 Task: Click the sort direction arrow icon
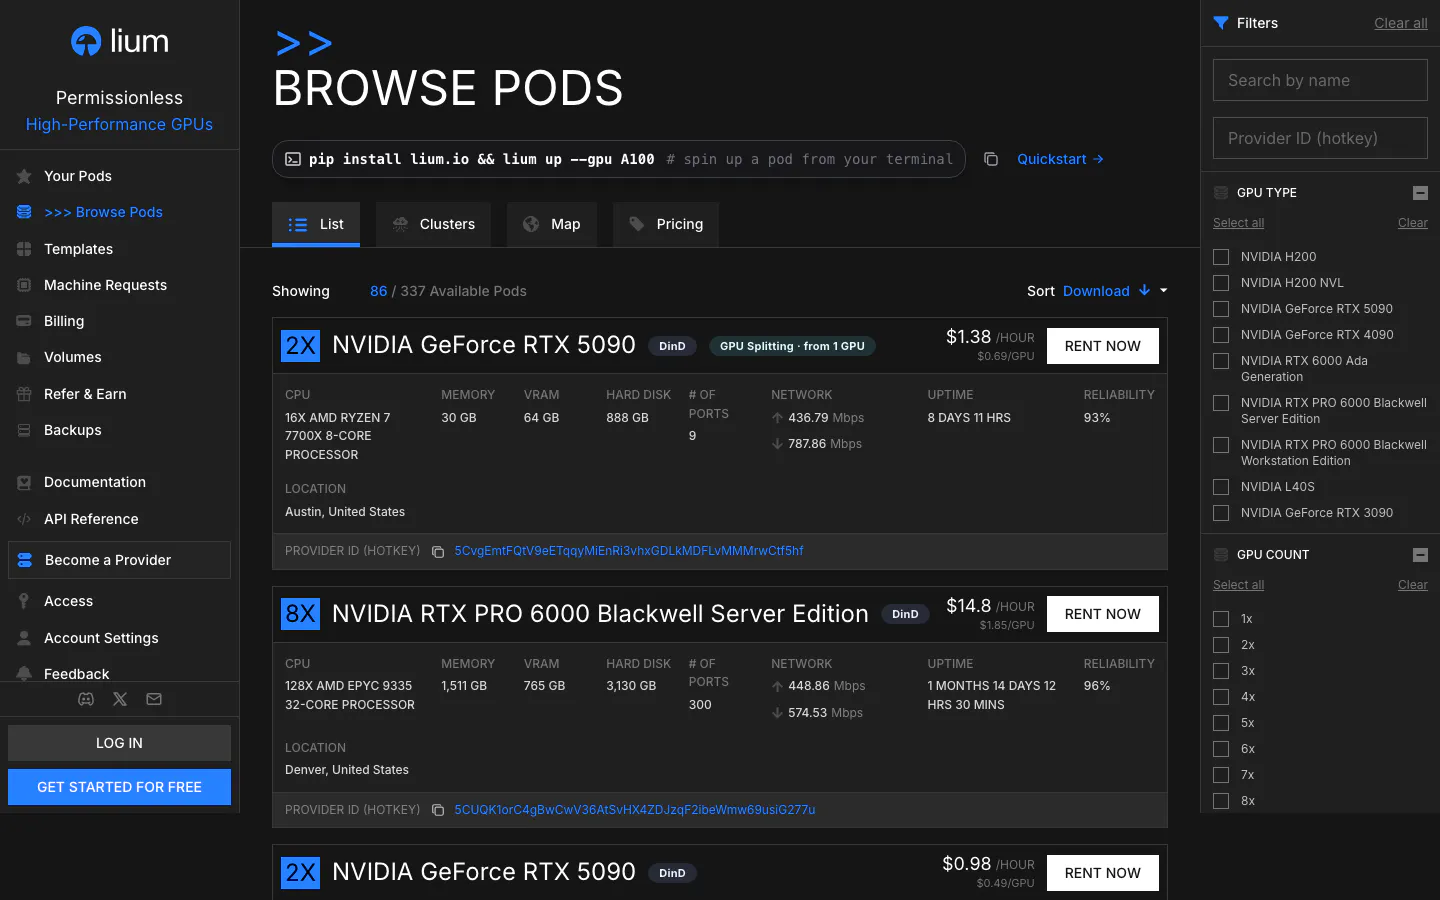pyautogui.click(x=1144, y=291)
